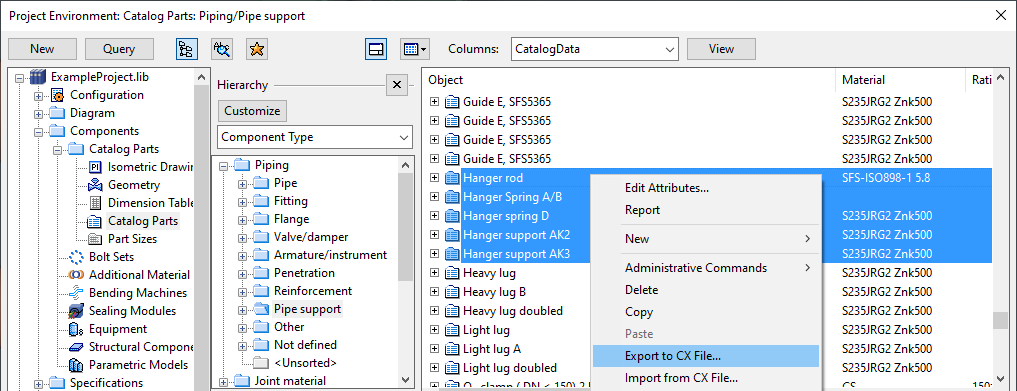
Task: Open the table view options dropdown icon
Action: tap(414, 49)
